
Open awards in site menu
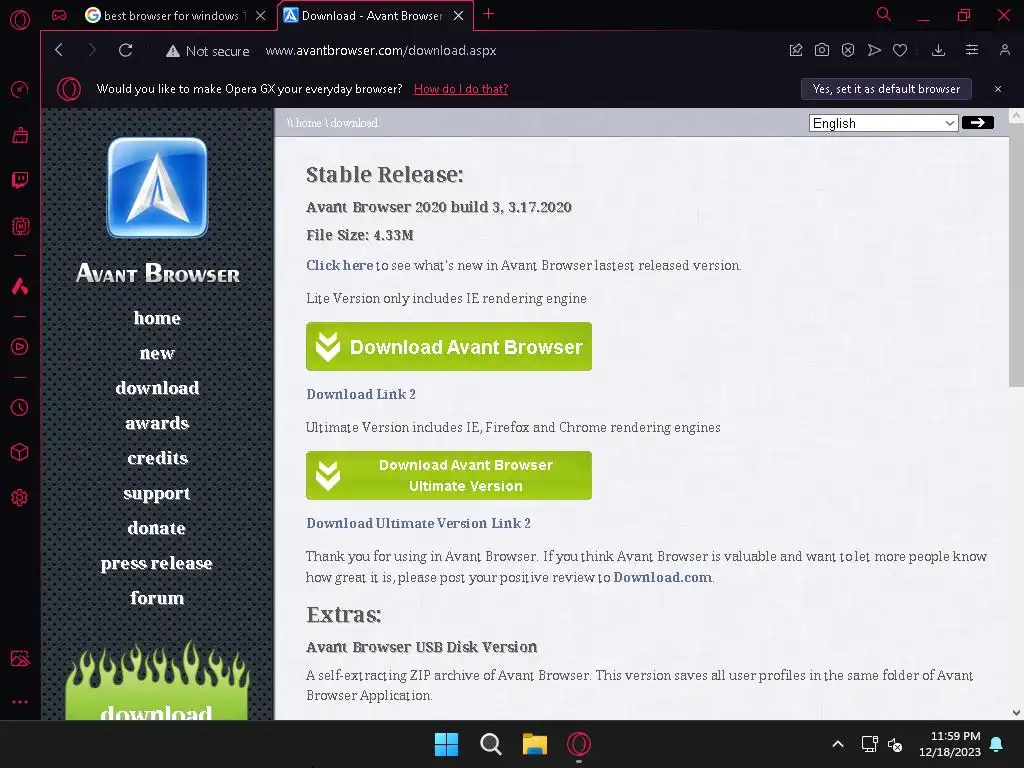tap(157, 423)
